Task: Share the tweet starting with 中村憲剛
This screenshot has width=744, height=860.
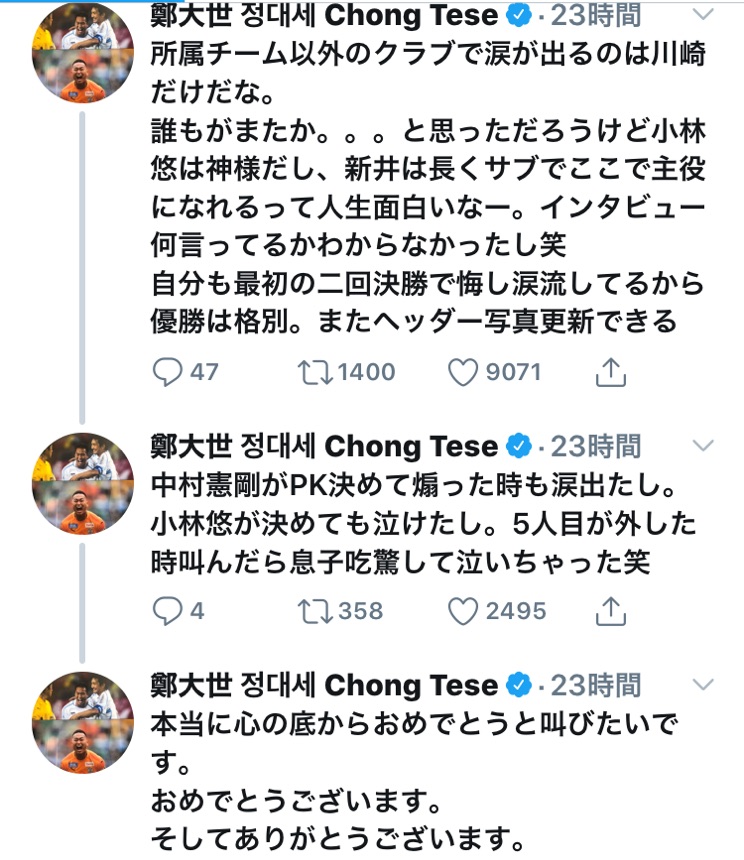Action: [x=610, y=610]
